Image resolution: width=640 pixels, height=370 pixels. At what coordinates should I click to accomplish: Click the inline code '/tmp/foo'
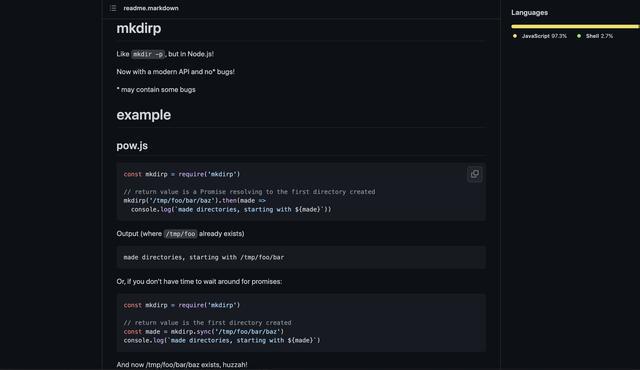click(x=180, y=234)
